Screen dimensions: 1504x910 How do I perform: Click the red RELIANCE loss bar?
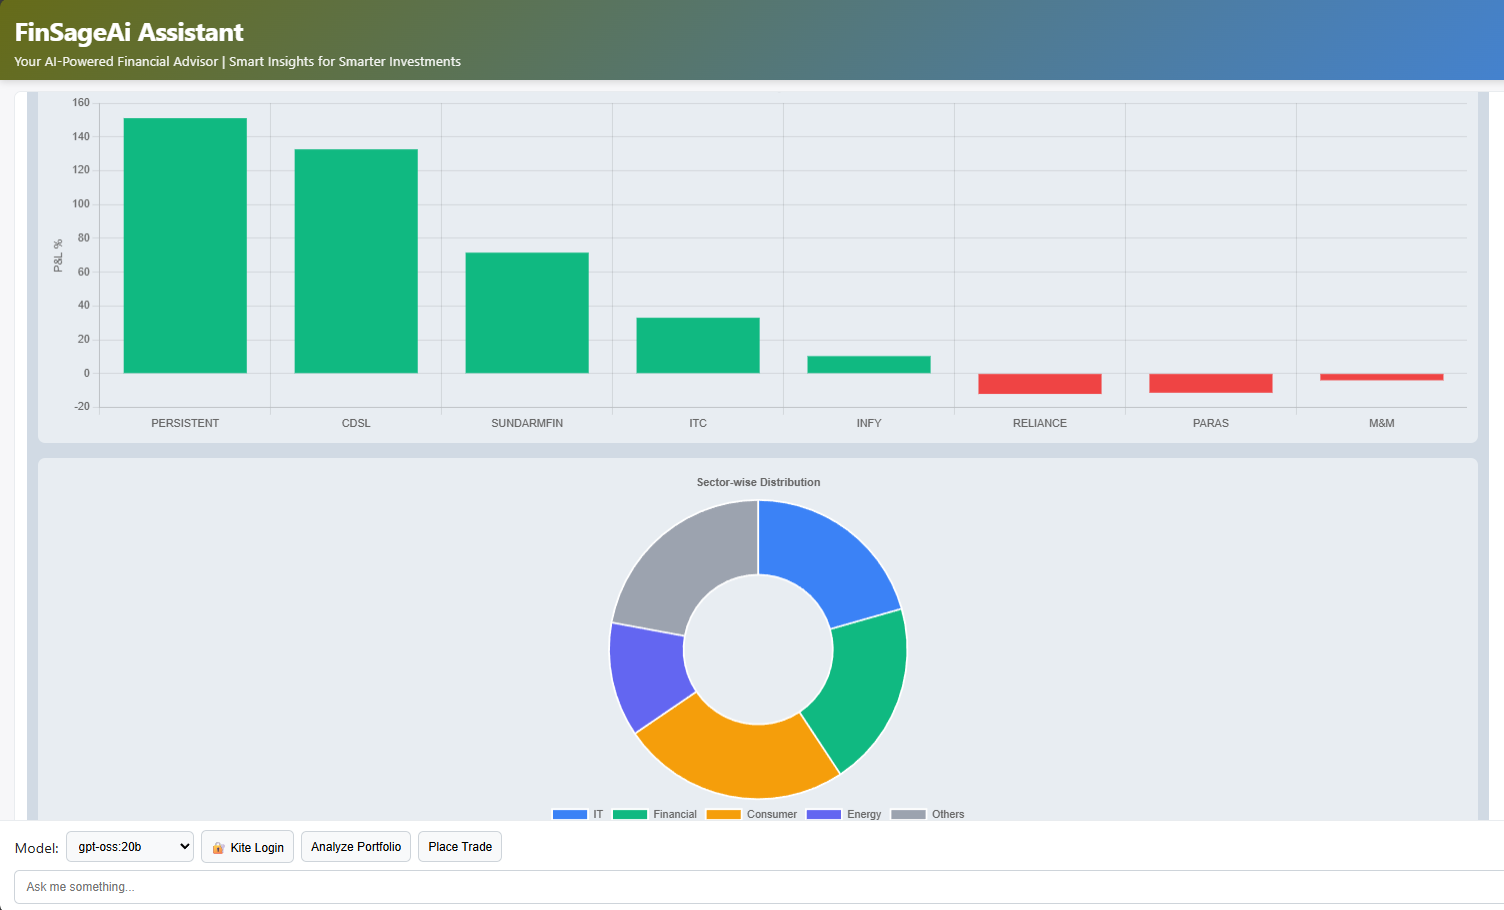point(1040,383)
